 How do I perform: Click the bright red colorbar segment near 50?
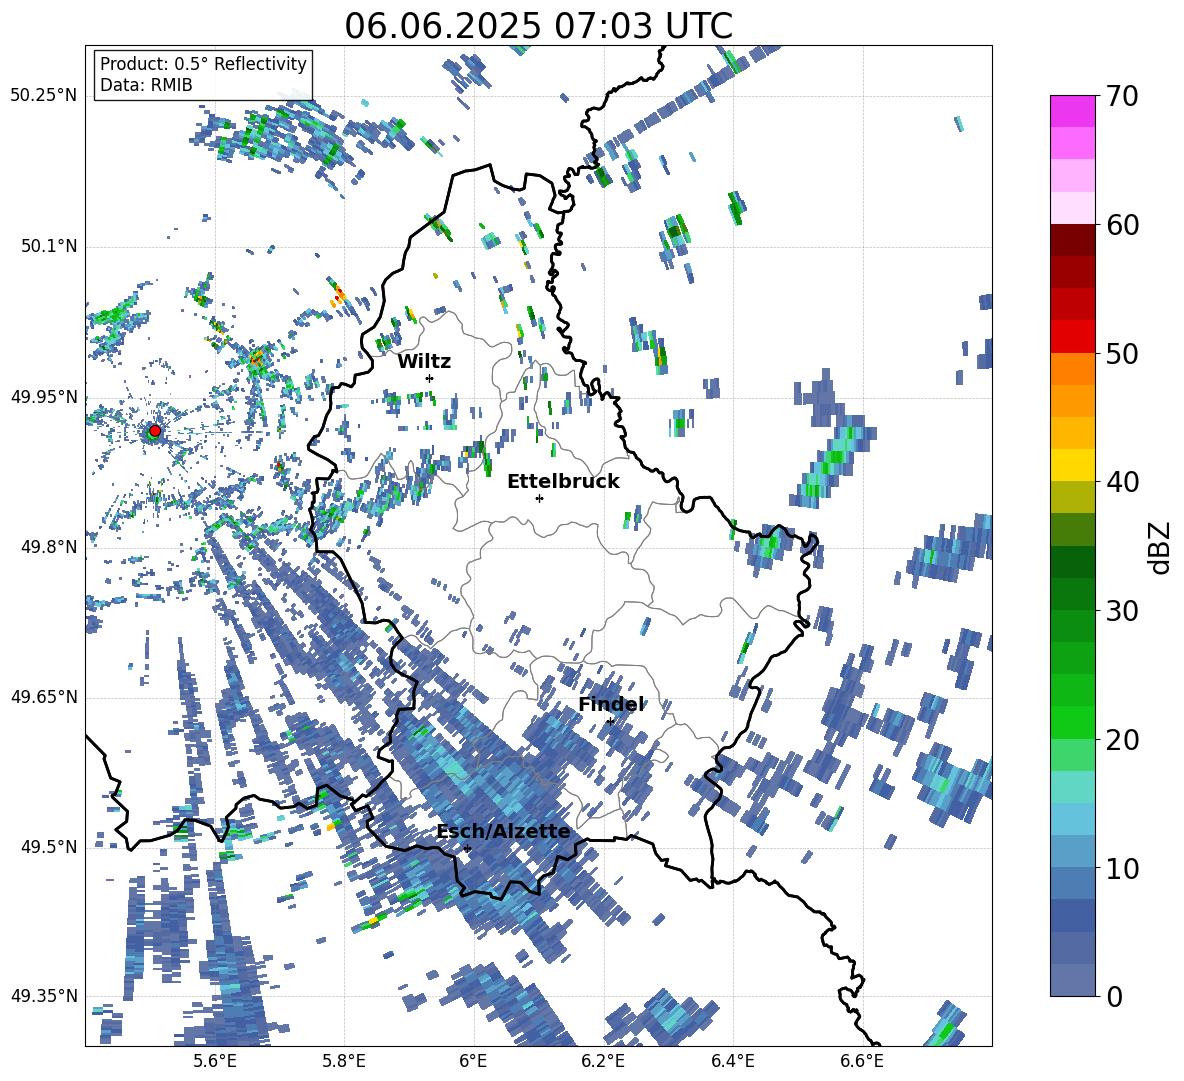1072,337
